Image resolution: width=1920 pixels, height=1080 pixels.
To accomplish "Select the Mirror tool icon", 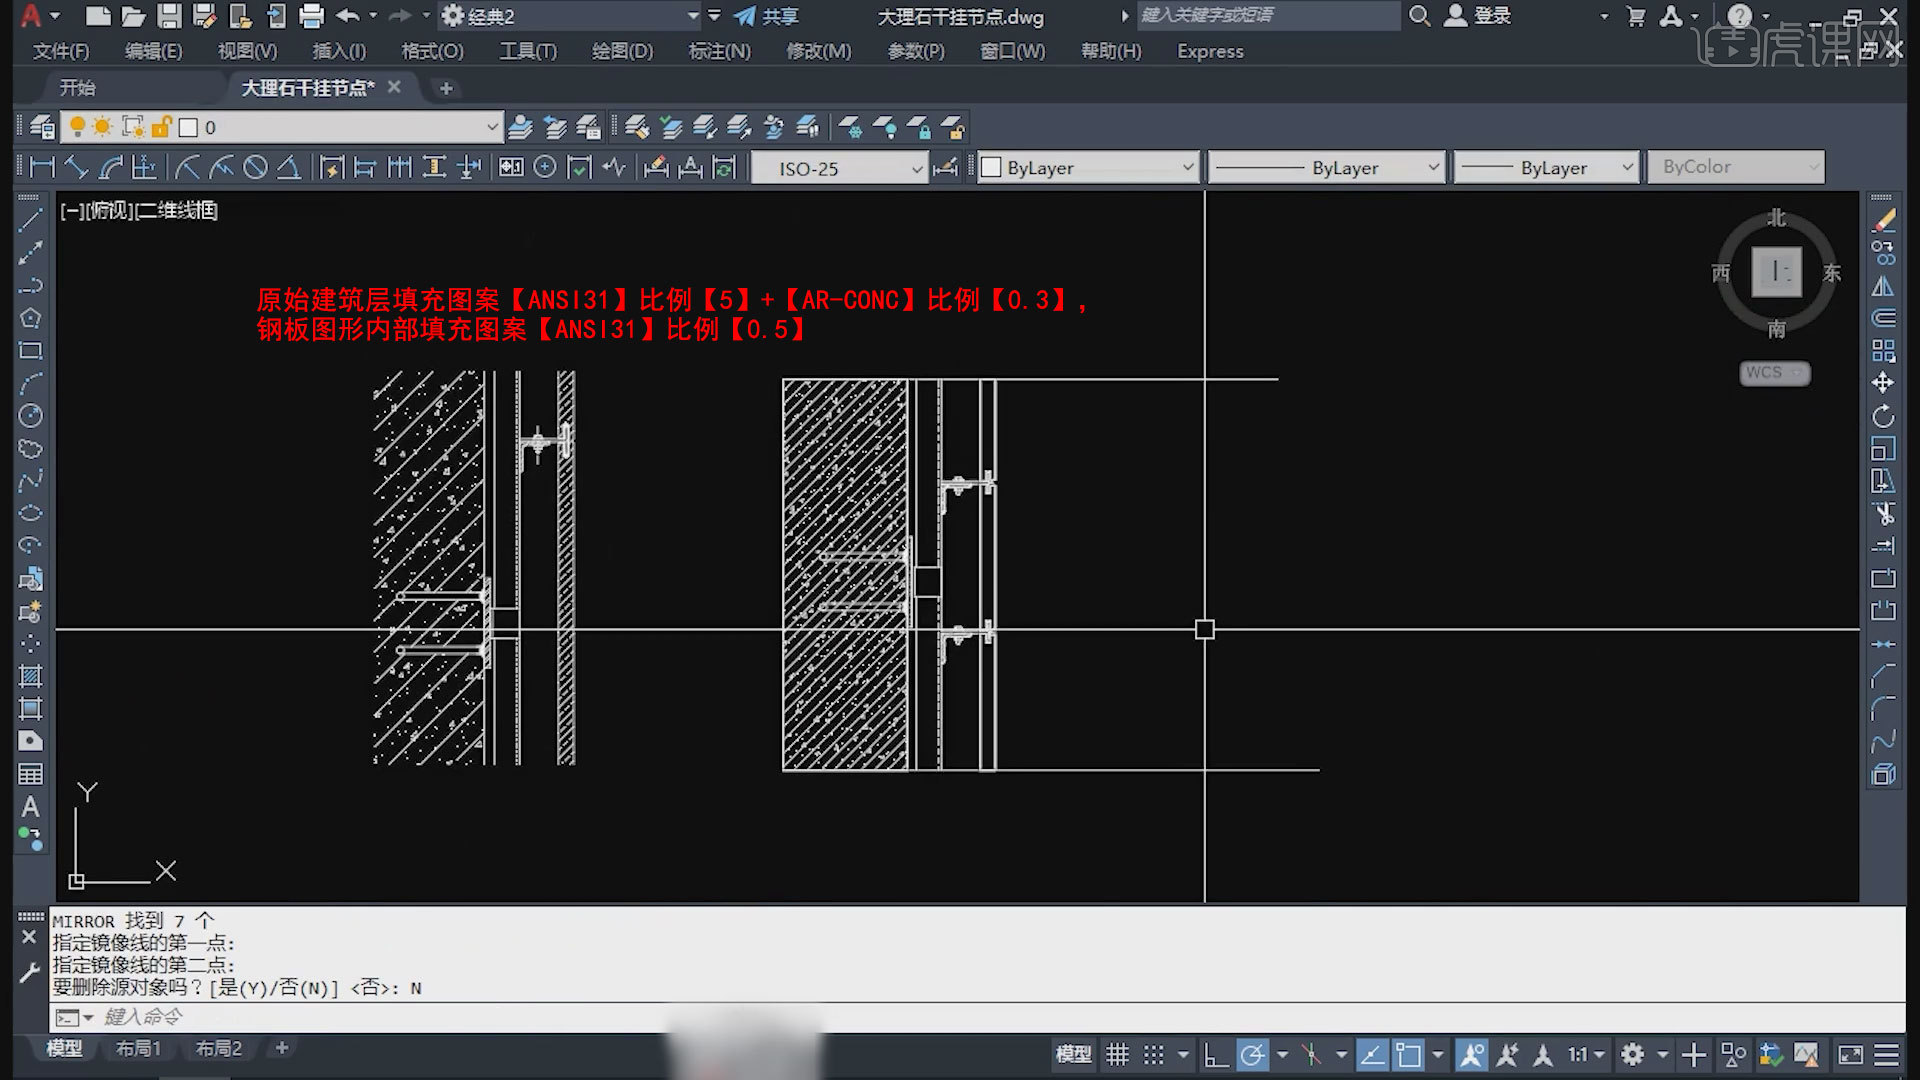I will tap(1883, 286).
